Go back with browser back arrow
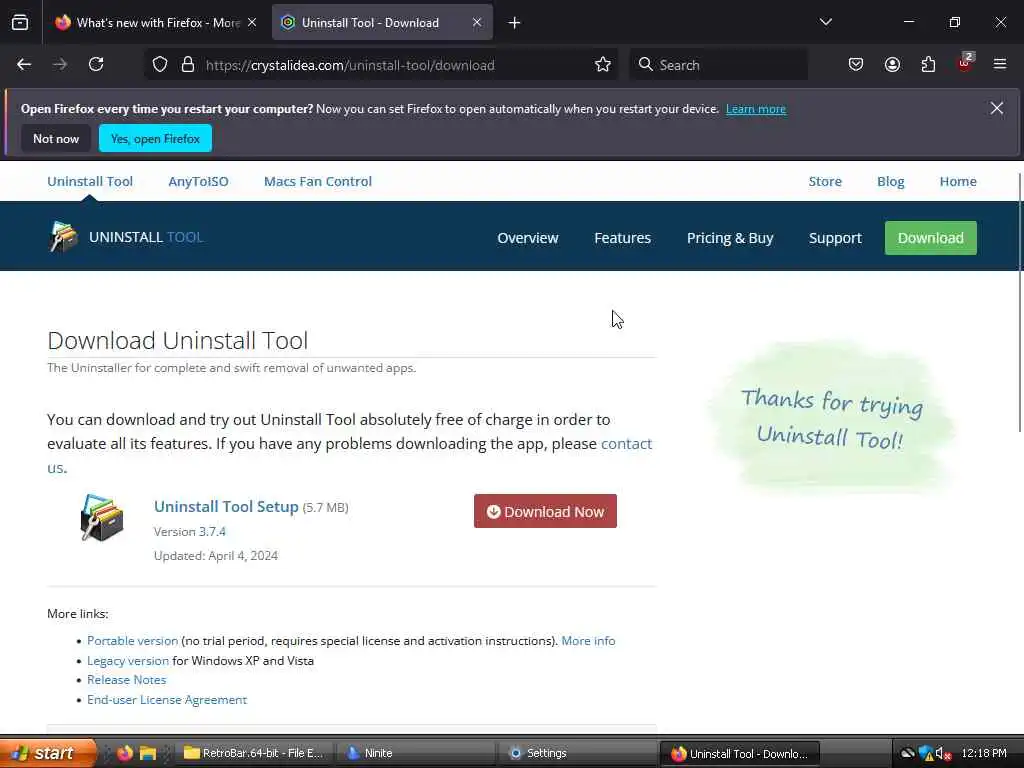Image resolution: width=1024 pixels, height=768 pixels. point(24,65)
